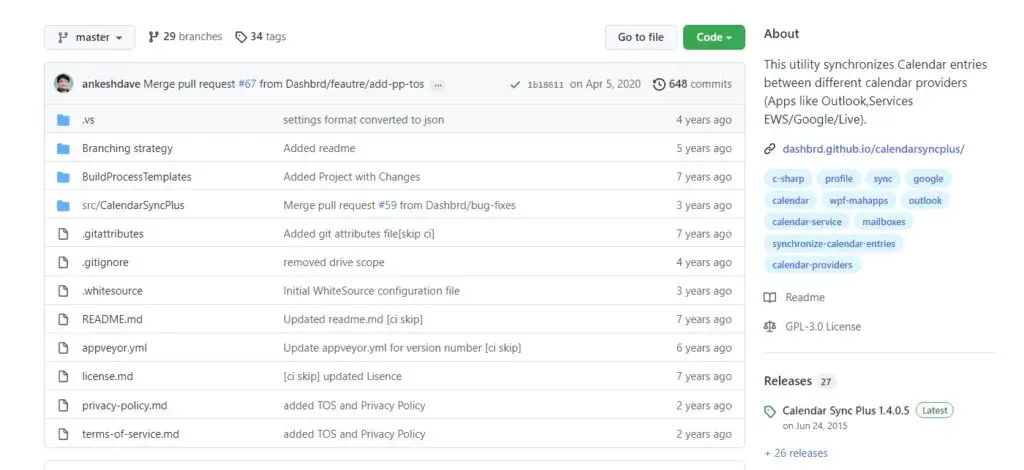The image size is (1024, 470).
Task: Expand the green Code dropdown button
Action: pyautogui.click(x=714, y=37)
